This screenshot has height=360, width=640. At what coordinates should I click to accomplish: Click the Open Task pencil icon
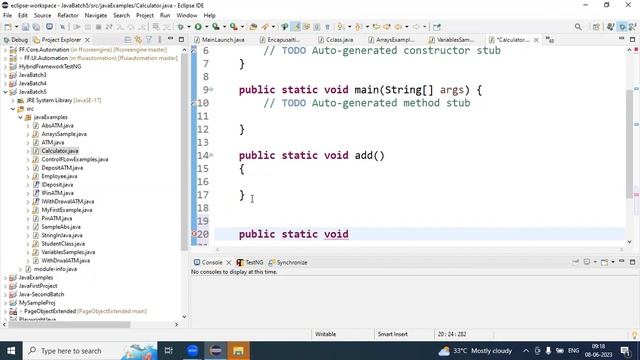click(265, 27)
